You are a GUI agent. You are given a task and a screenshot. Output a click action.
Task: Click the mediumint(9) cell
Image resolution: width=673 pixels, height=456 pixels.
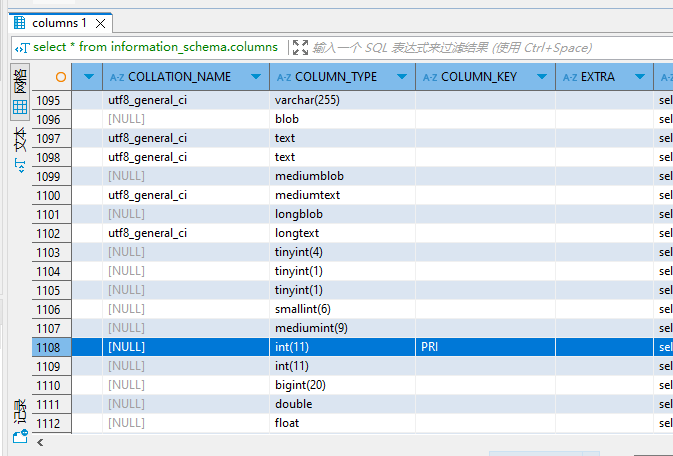pos(343,328)
